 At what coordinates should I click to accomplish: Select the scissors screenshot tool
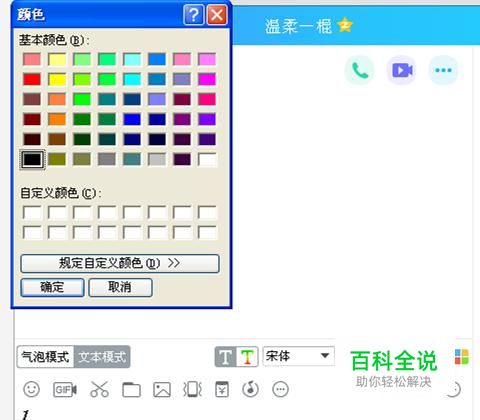[x=99, y=389]
